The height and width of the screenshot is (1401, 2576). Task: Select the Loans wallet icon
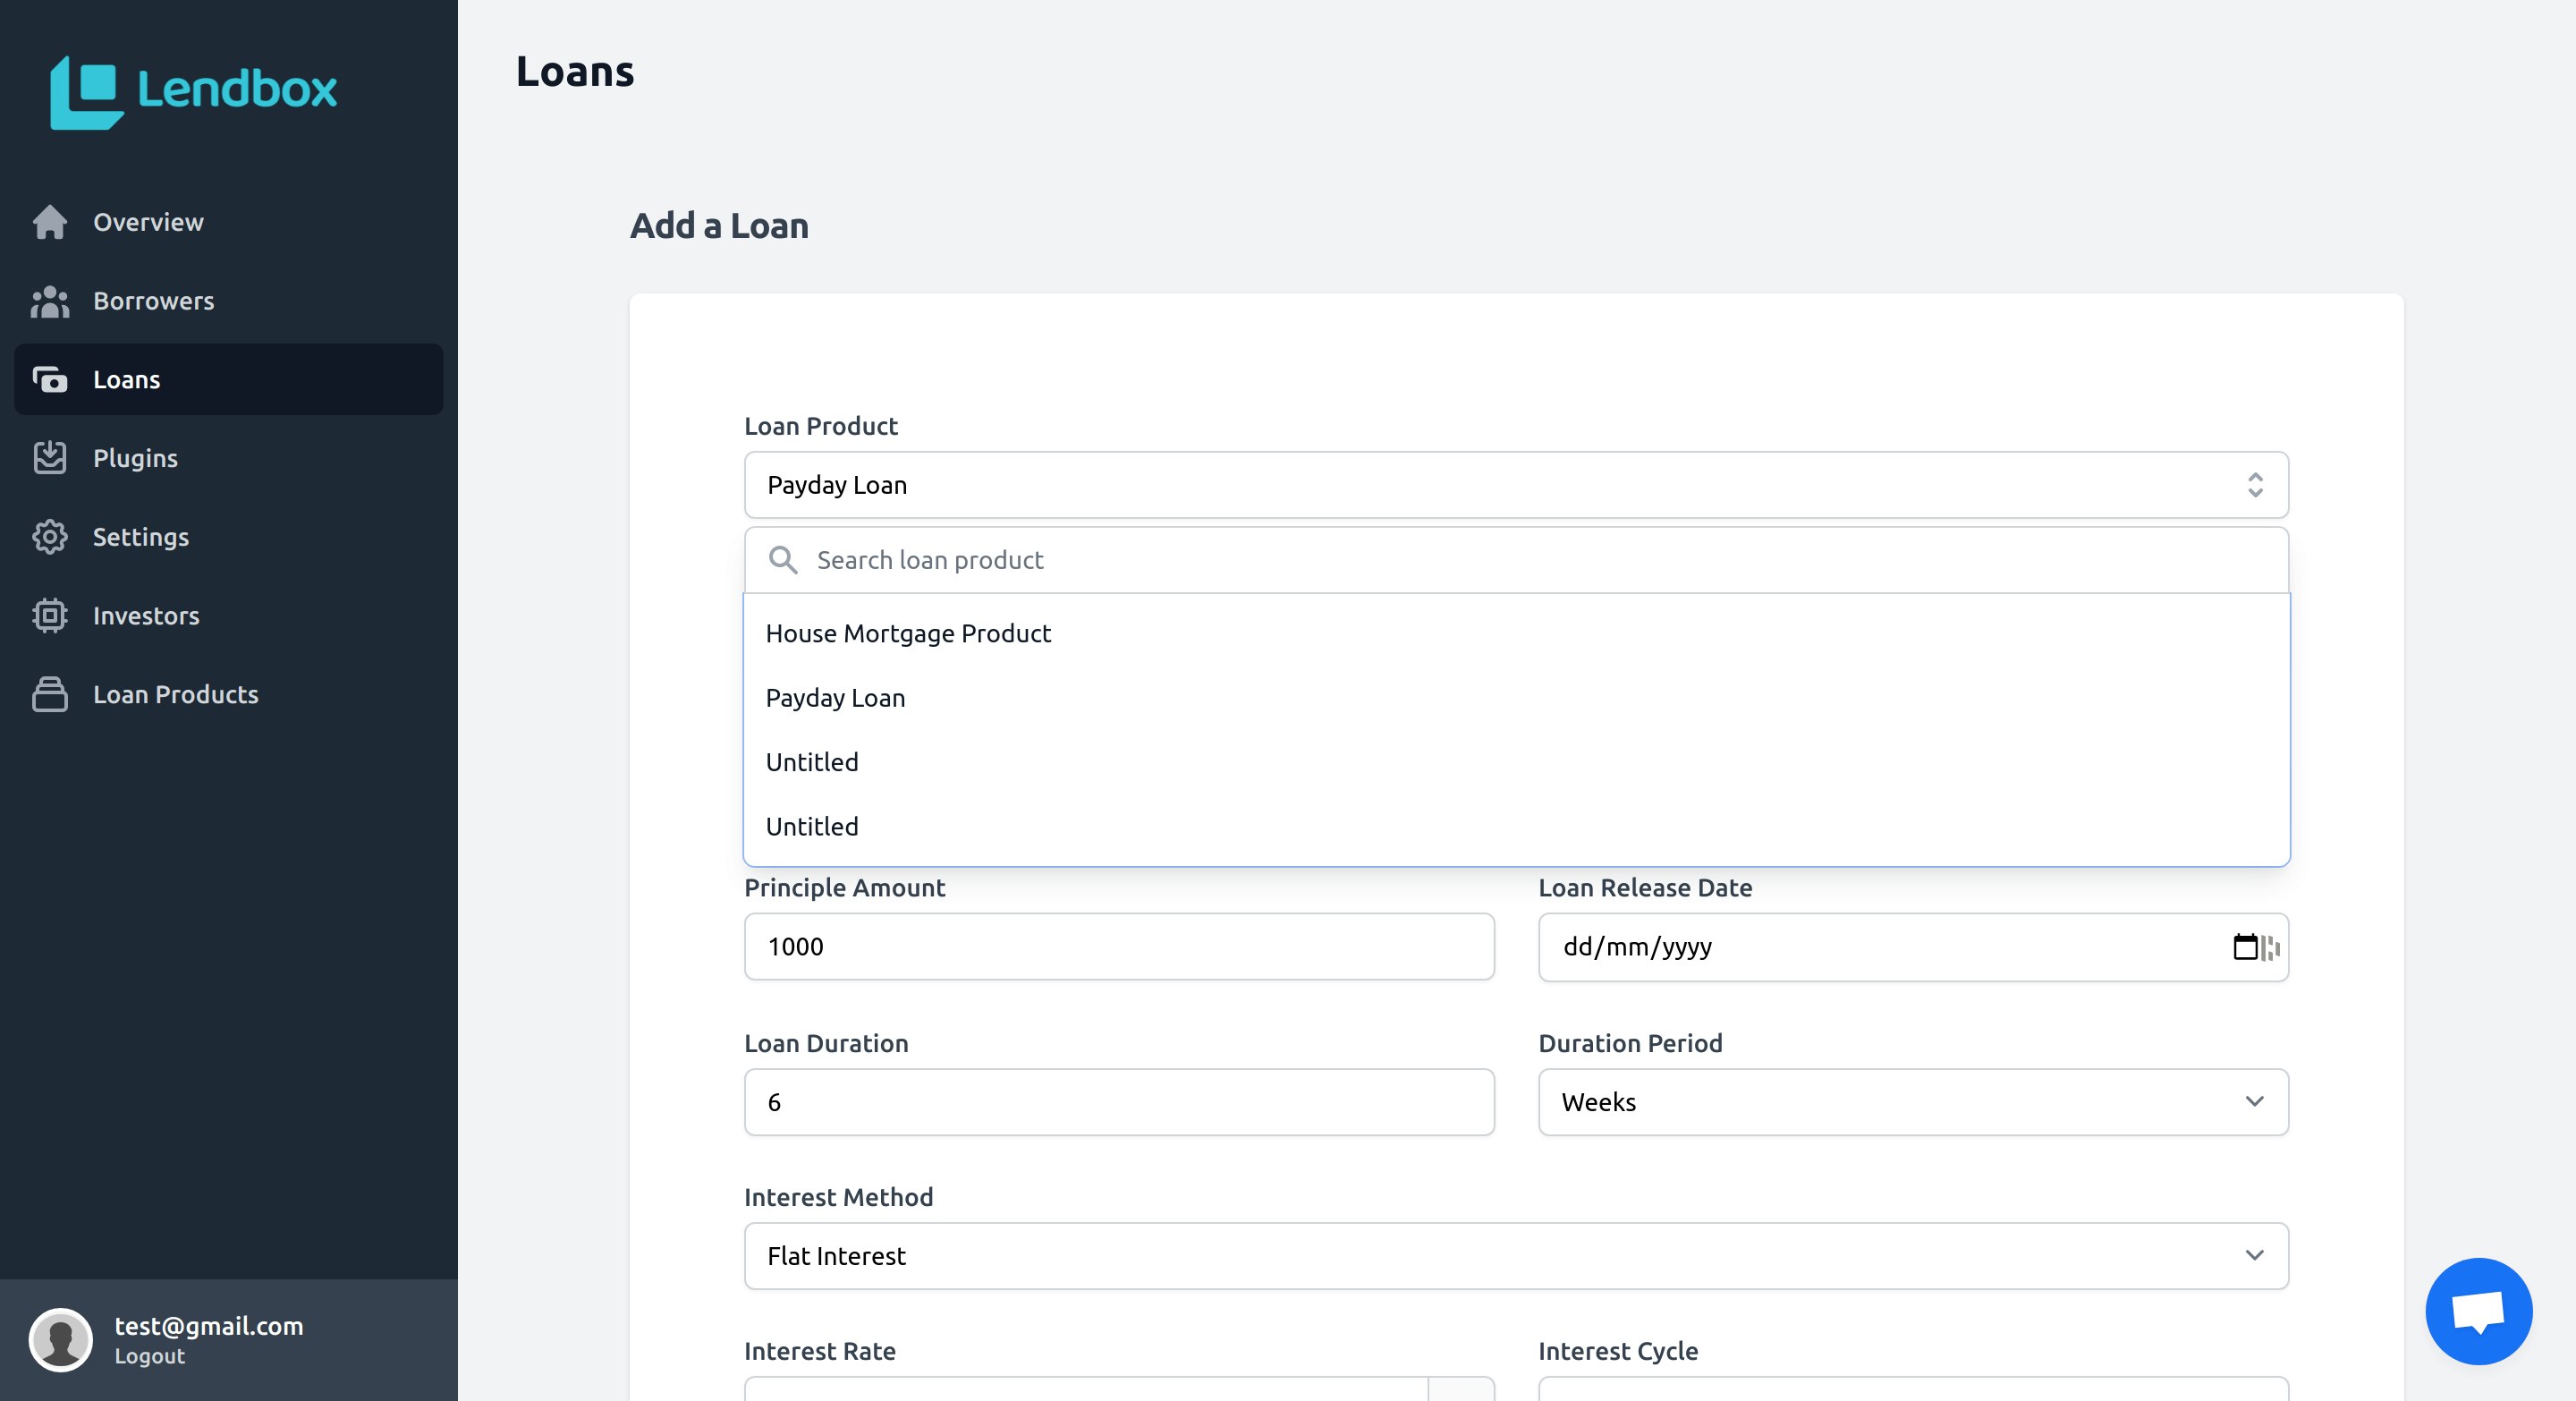[50, 379]
